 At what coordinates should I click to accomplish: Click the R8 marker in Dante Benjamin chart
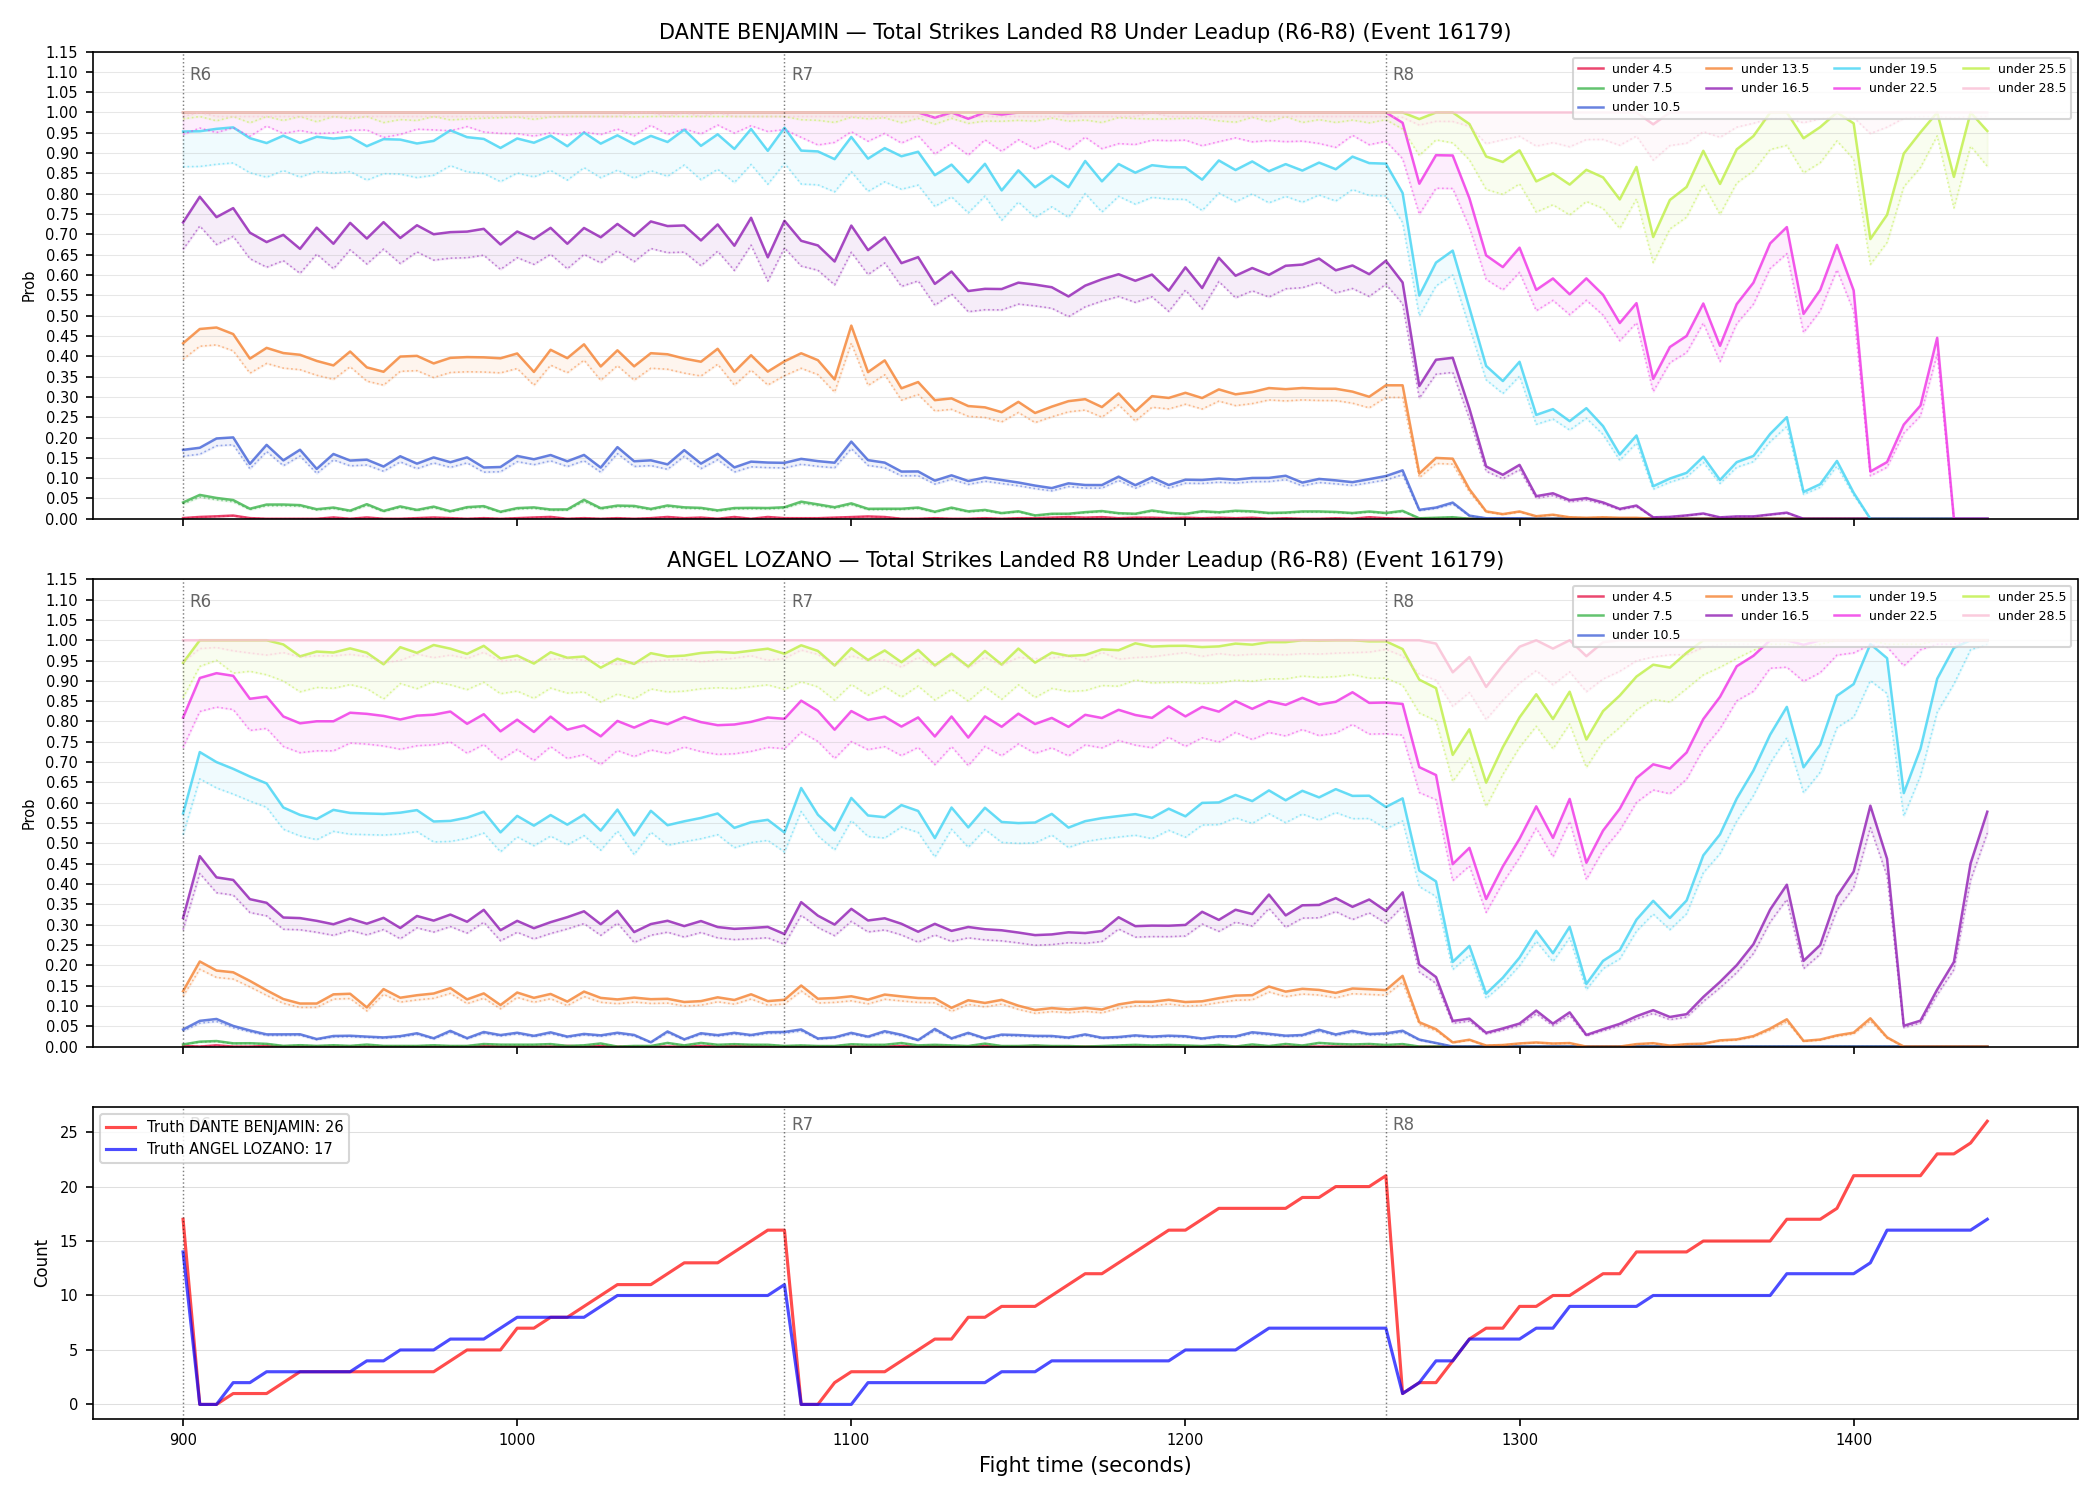[1403, 74]
